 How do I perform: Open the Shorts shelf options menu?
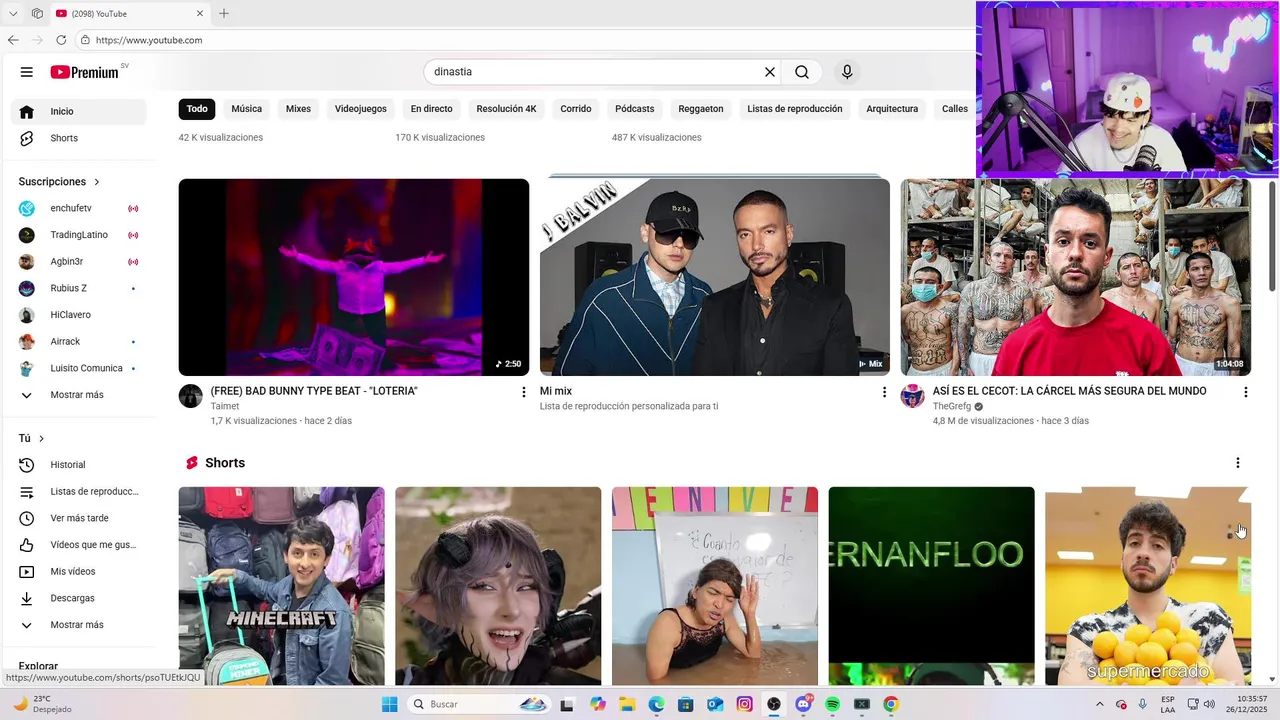coord(1238,463)
